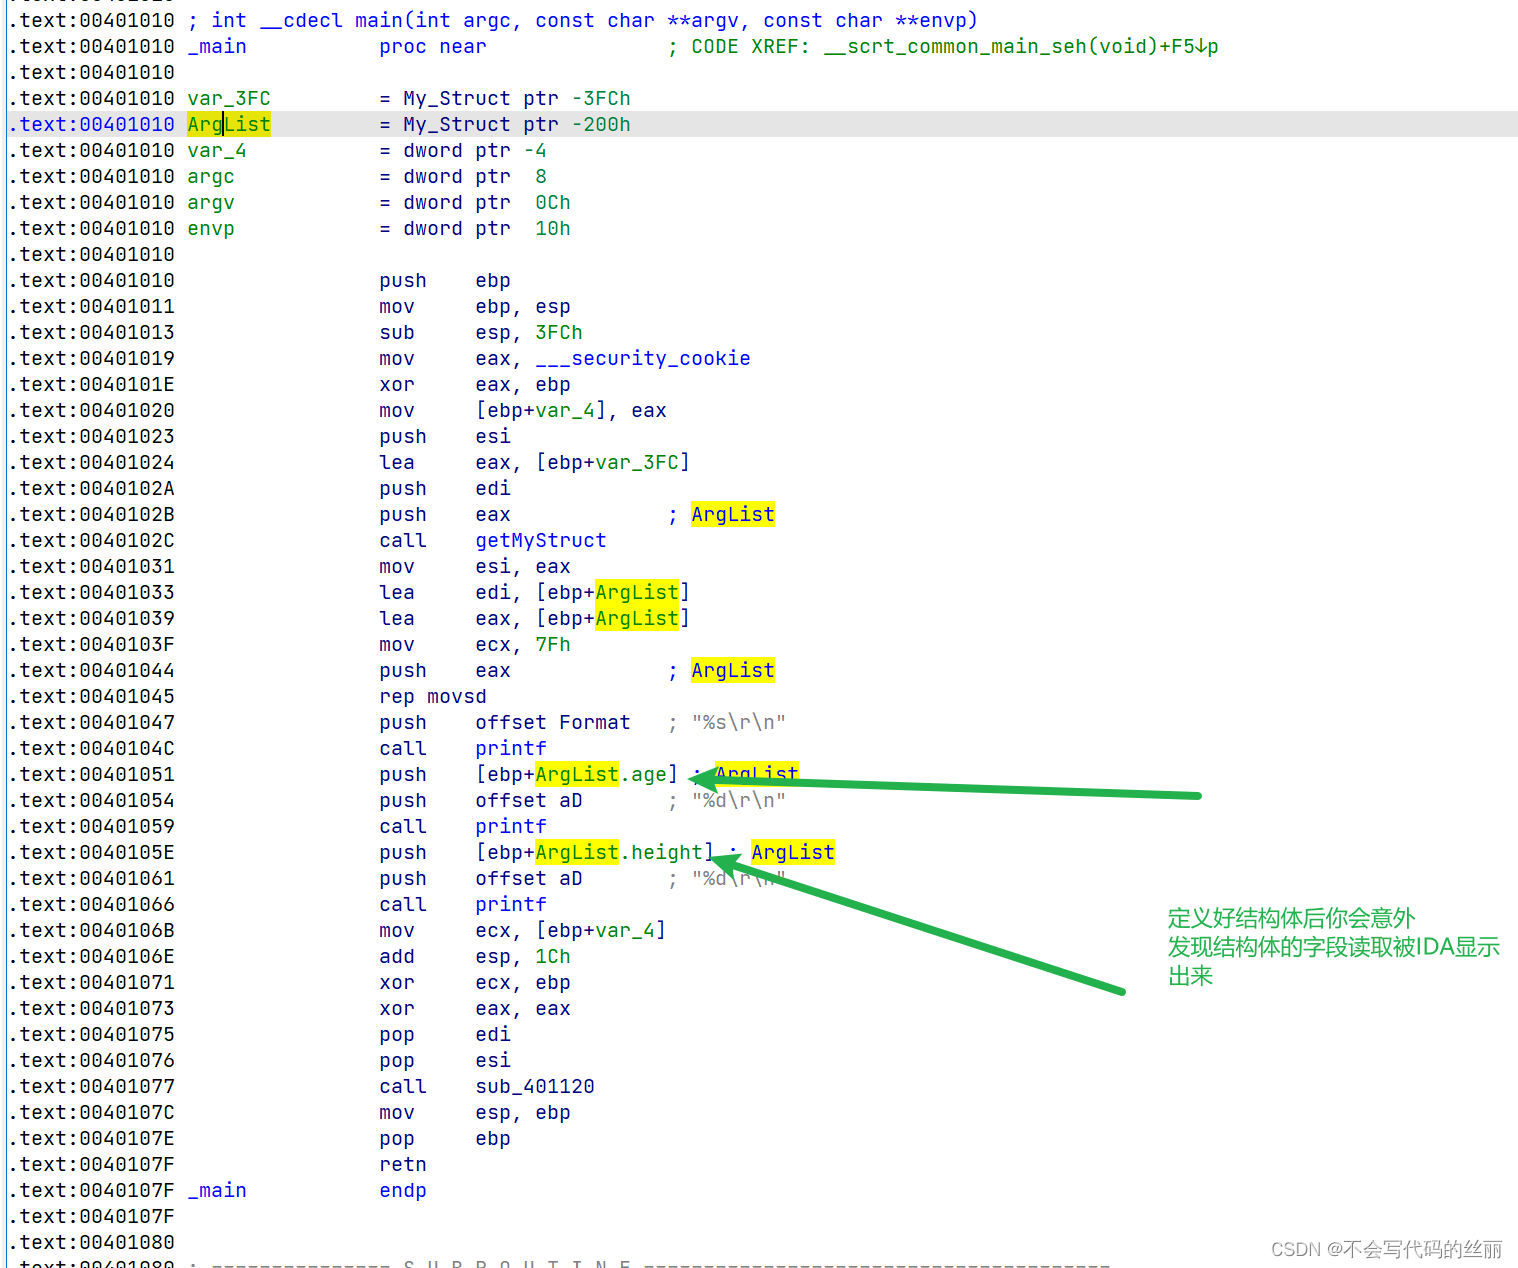The width and height of the screenshot is (1518, 1268).
Task: Click the "%s\r\n" format string comment
Action: 739,722
